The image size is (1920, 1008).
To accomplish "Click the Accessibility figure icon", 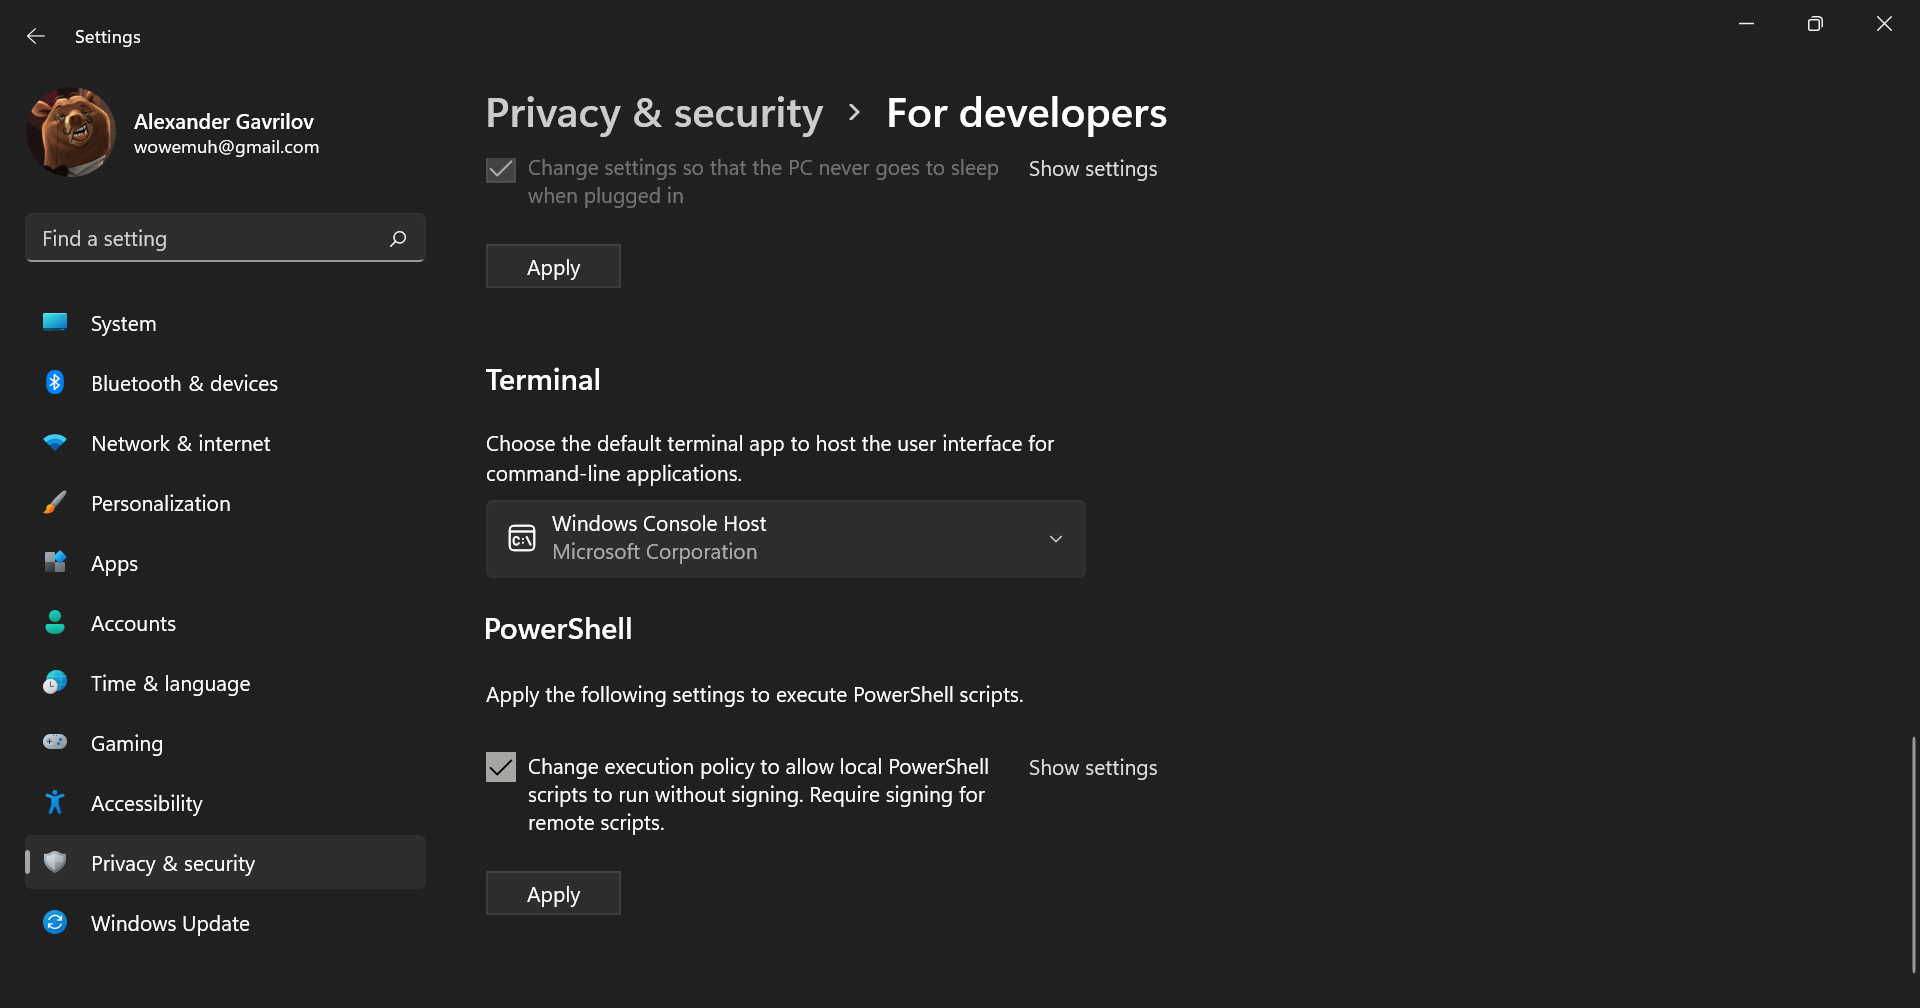I will tap(55, 802).
